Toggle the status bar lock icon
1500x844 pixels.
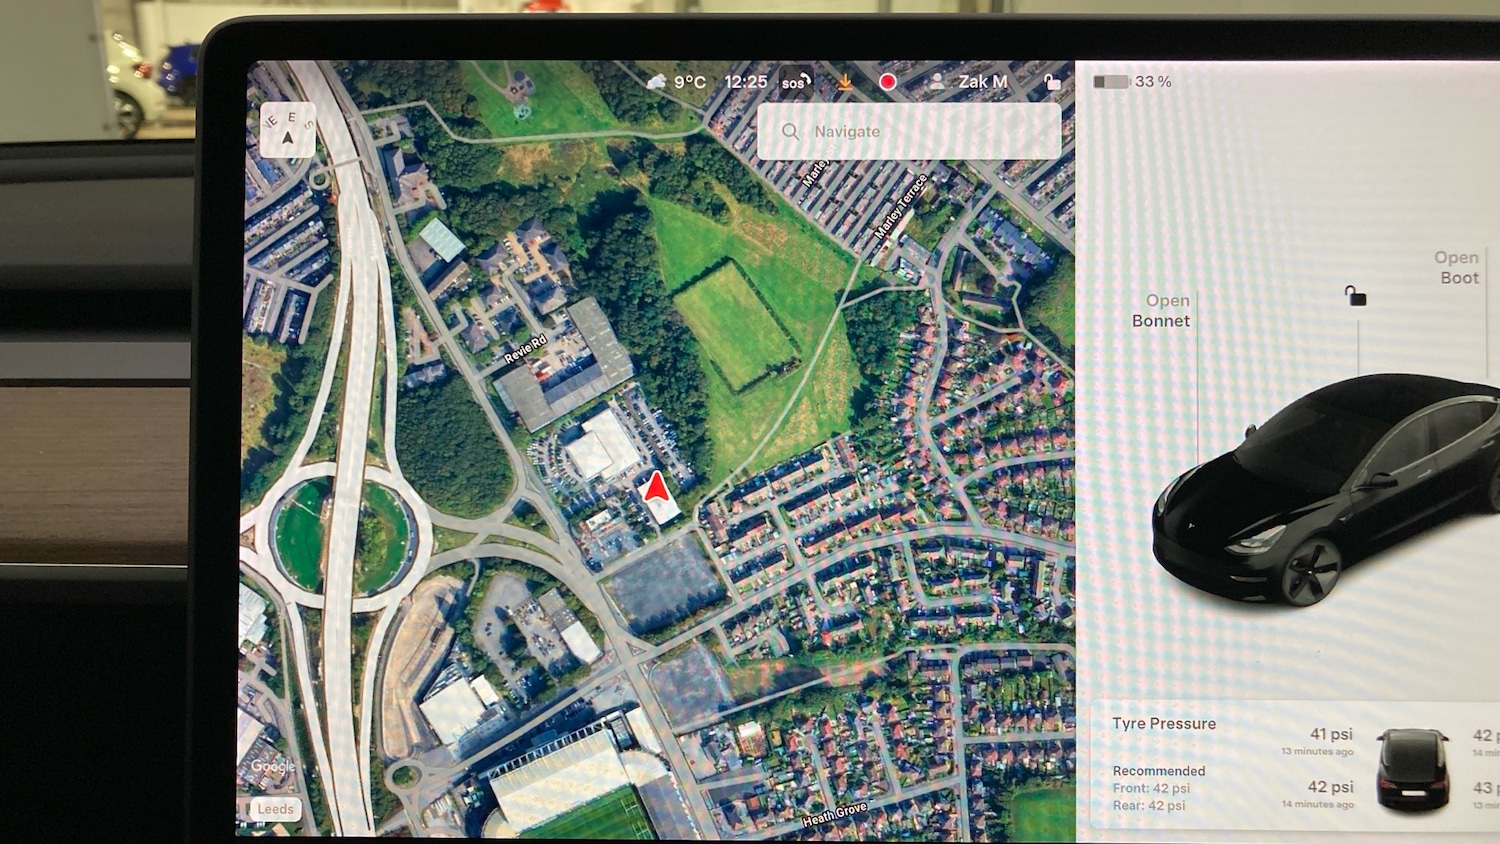(x=1052, y=82)
